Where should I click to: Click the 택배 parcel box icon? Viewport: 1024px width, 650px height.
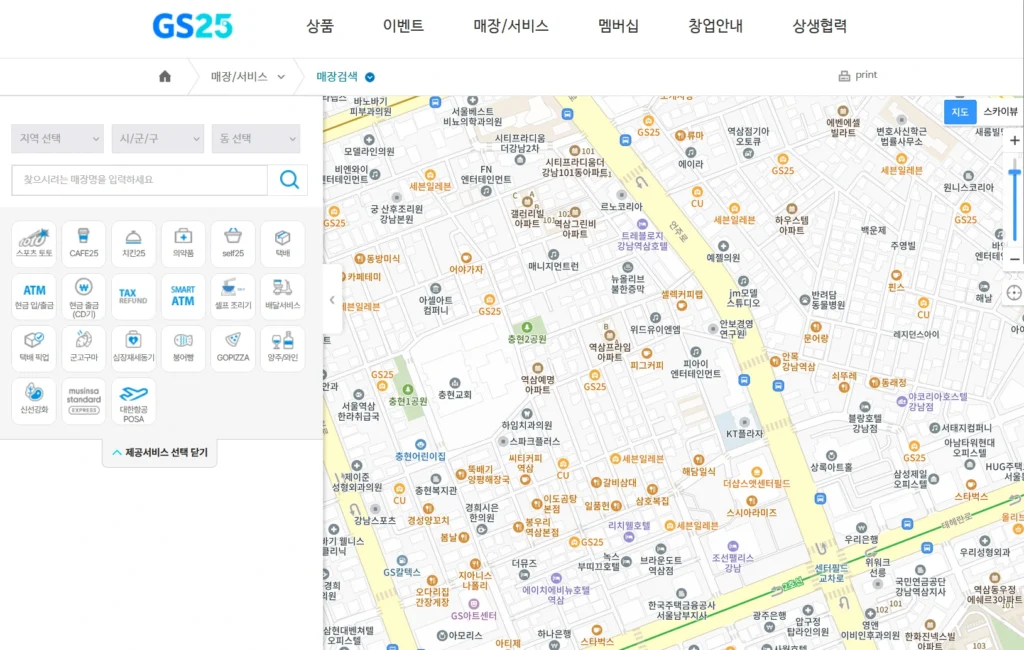coord(282,243)
